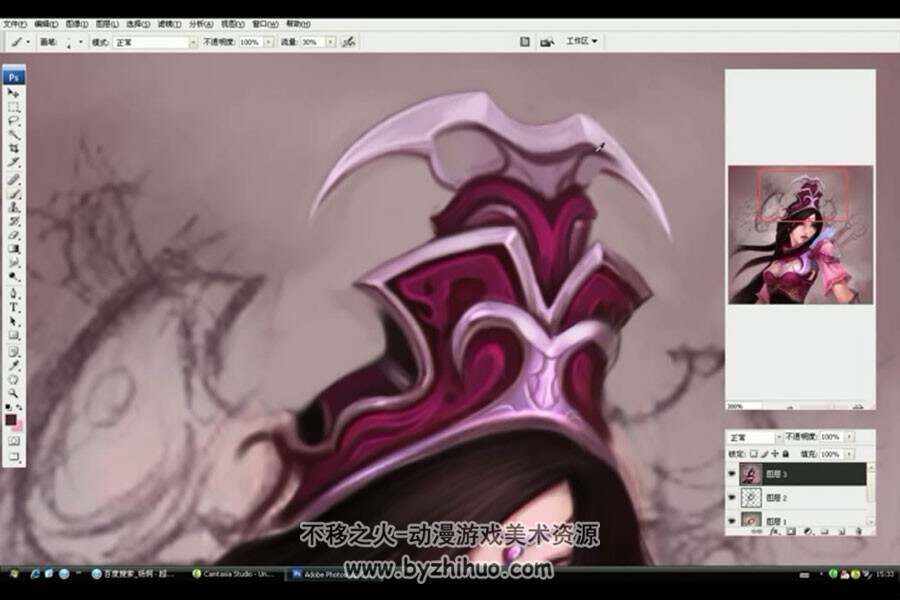Select the Notes tool
This screenshot has width=900, height=600.
(x=13, y=351)
